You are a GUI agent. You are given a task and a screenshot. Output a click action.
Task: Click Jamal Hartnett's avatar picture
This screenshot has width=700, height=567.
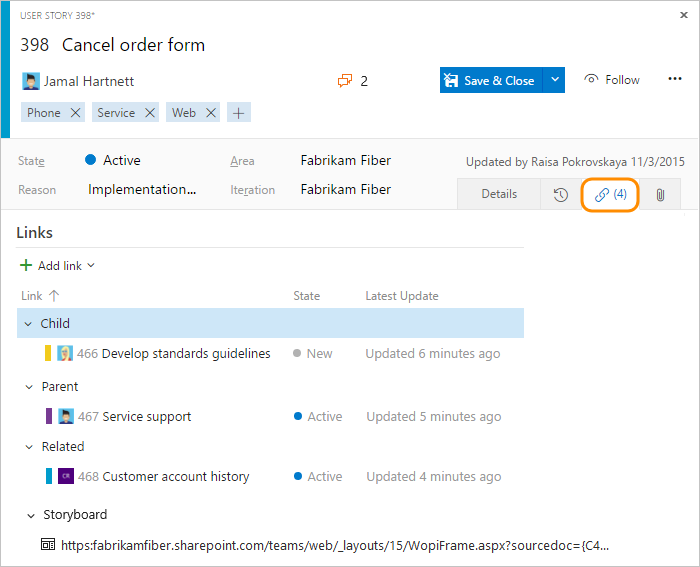[31, 81]
